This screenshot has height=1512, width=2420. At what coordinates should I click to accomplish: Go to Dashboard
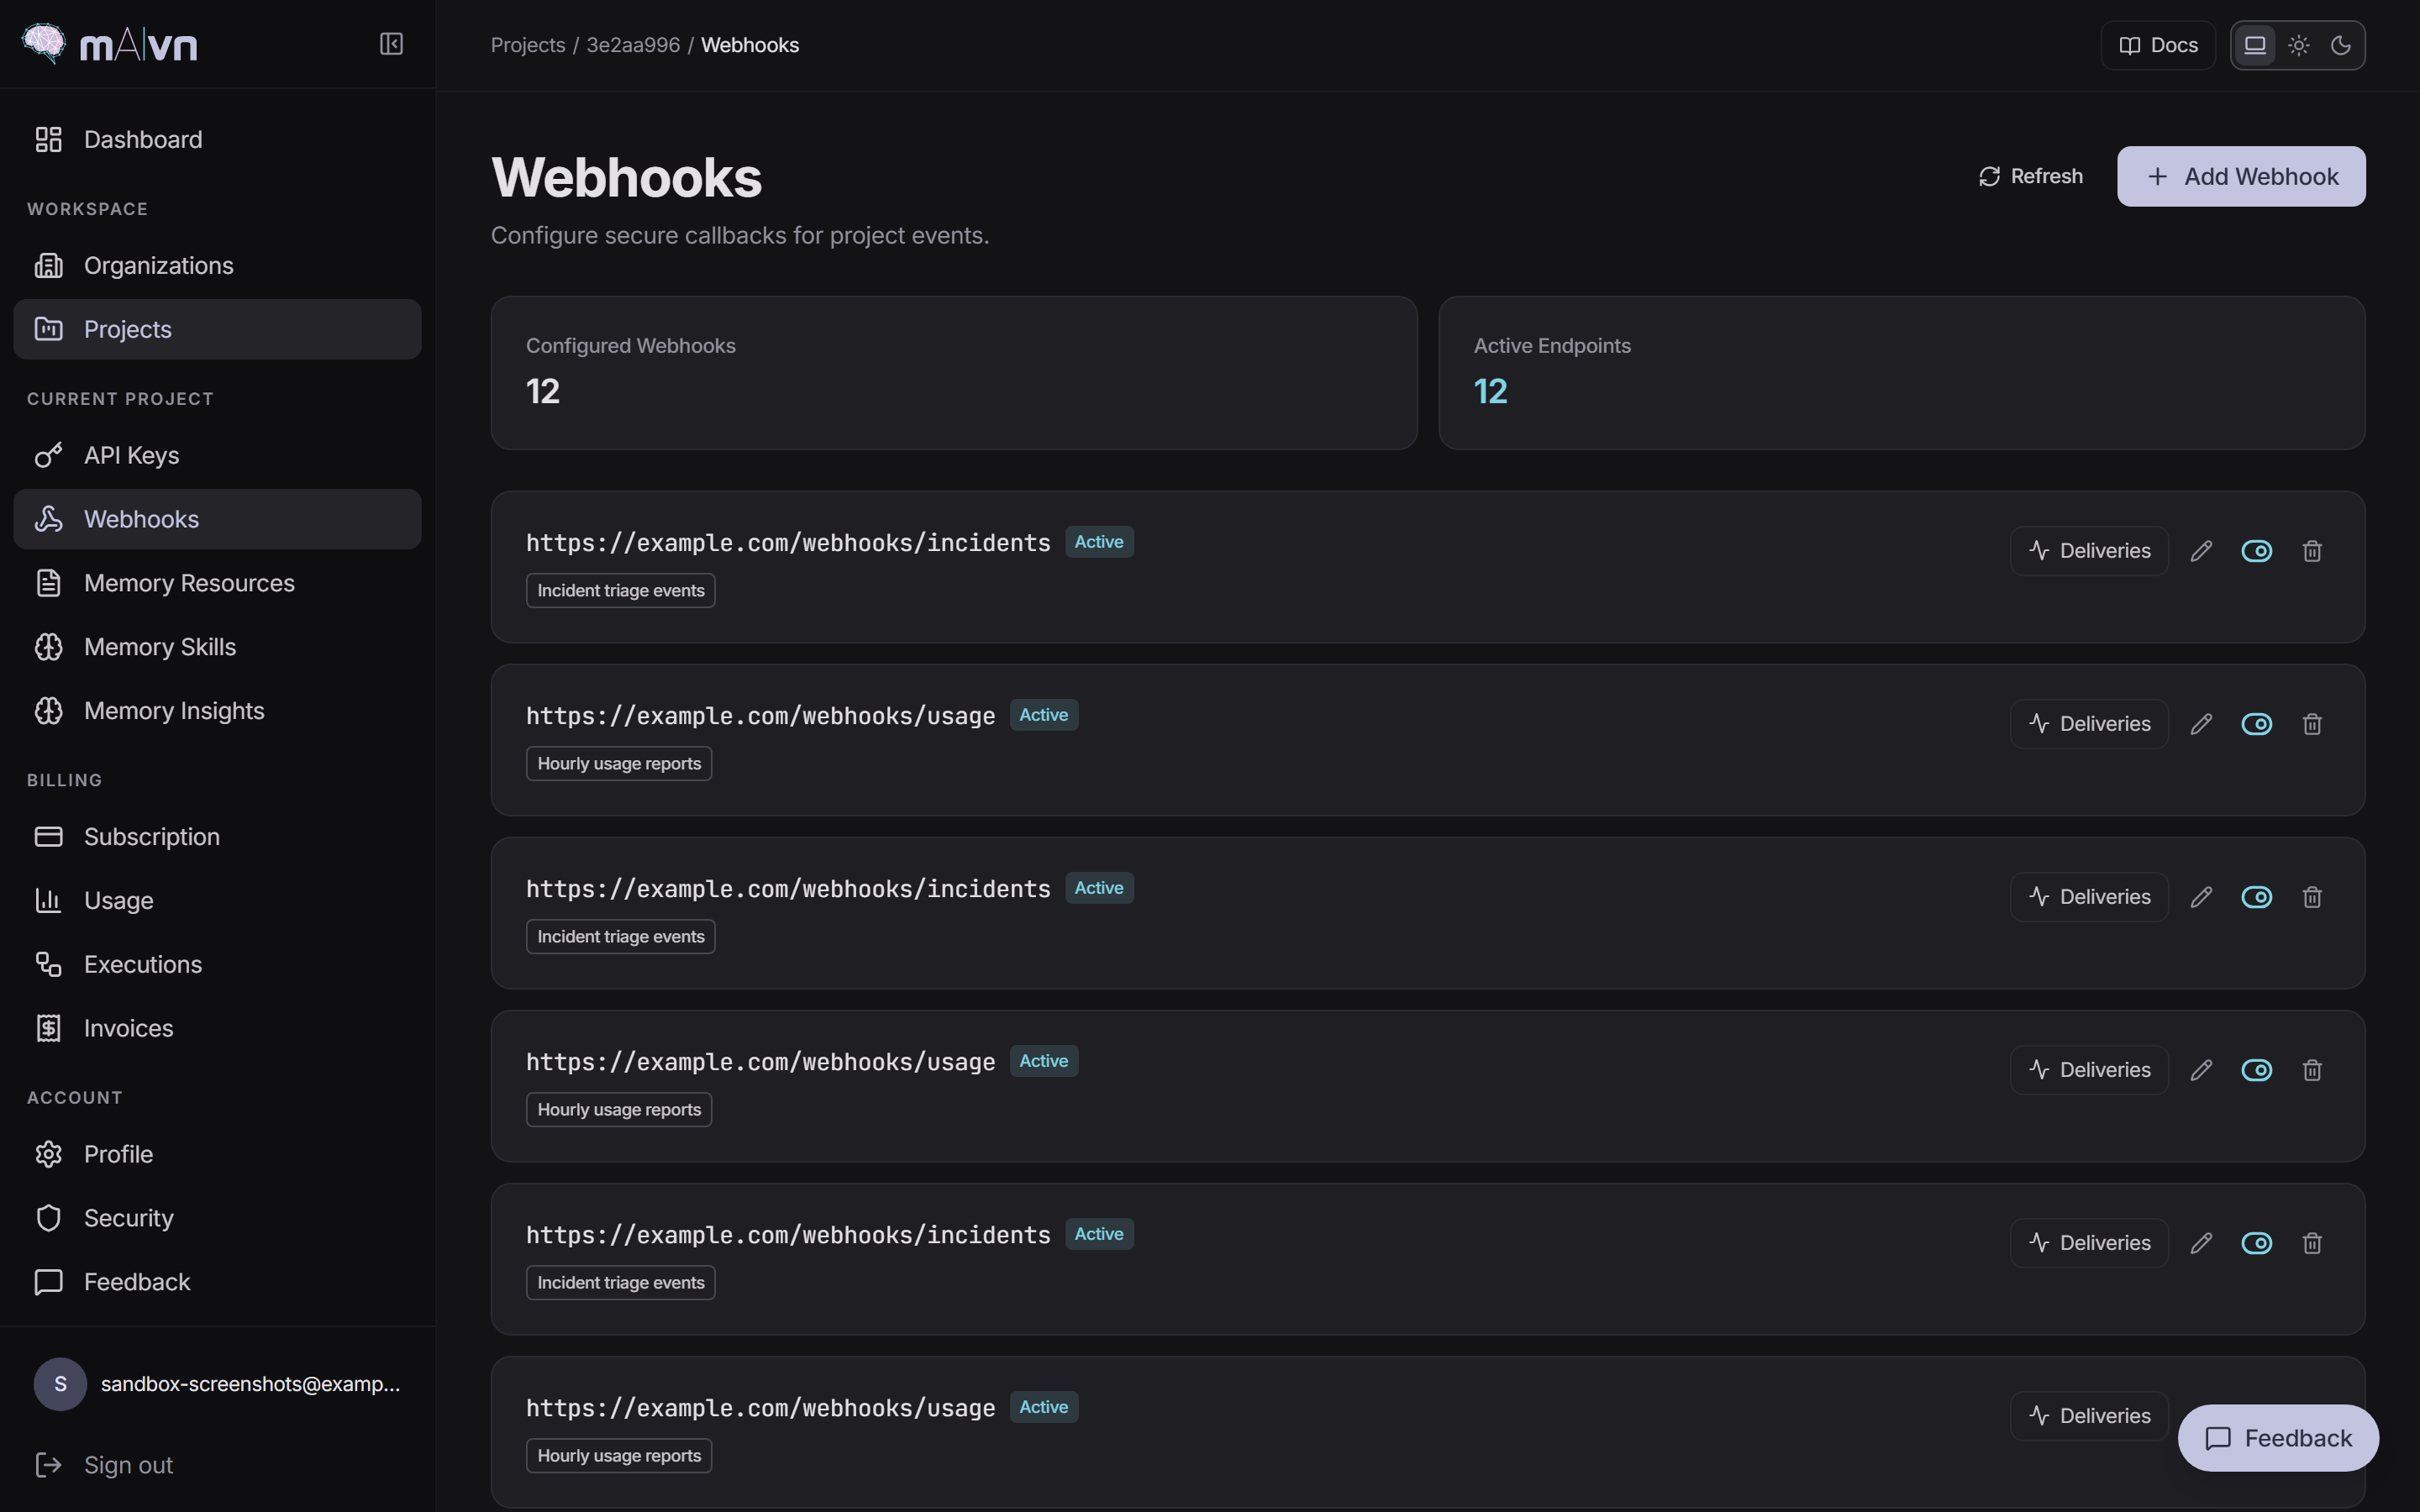pyautogui.click(x=217, y=139)
